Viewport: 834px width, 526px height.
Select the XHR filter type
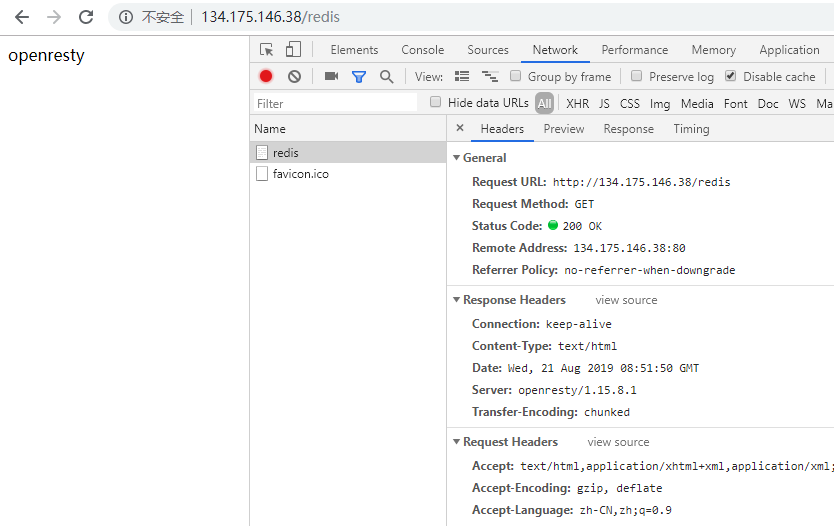[577, 103]
